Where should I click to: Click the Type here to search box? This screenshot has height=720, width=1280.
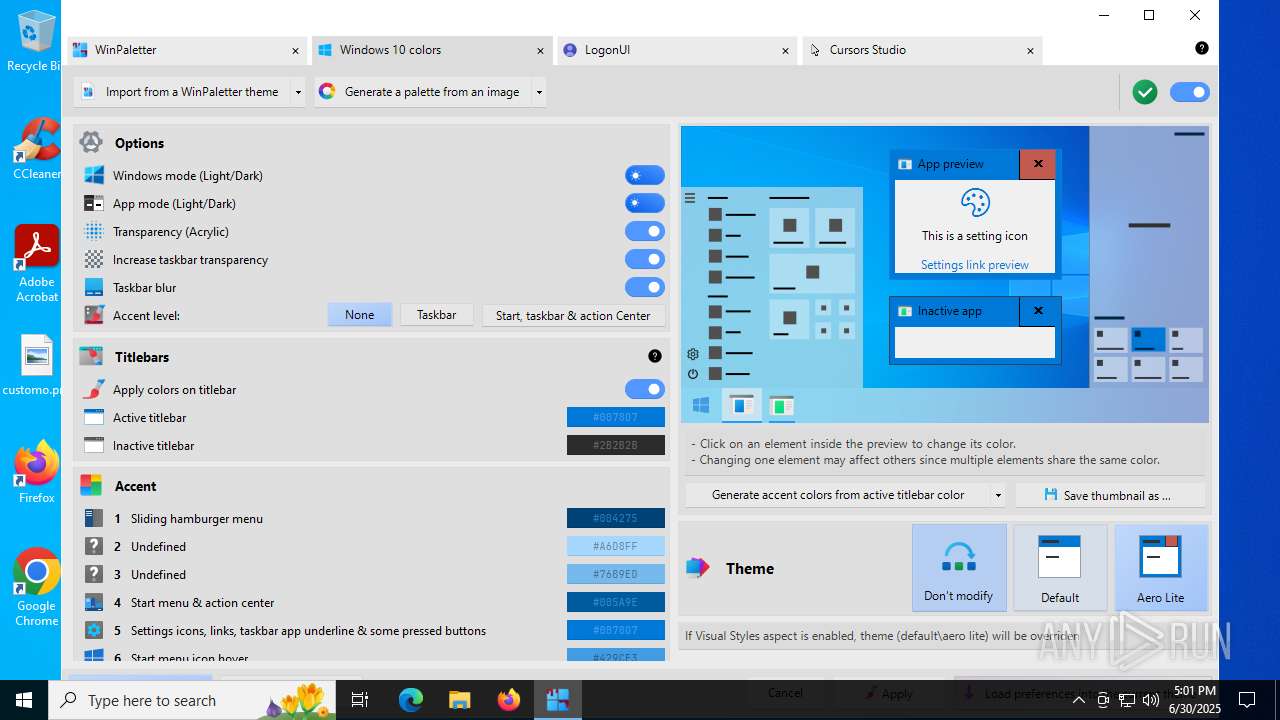point(193,700)
